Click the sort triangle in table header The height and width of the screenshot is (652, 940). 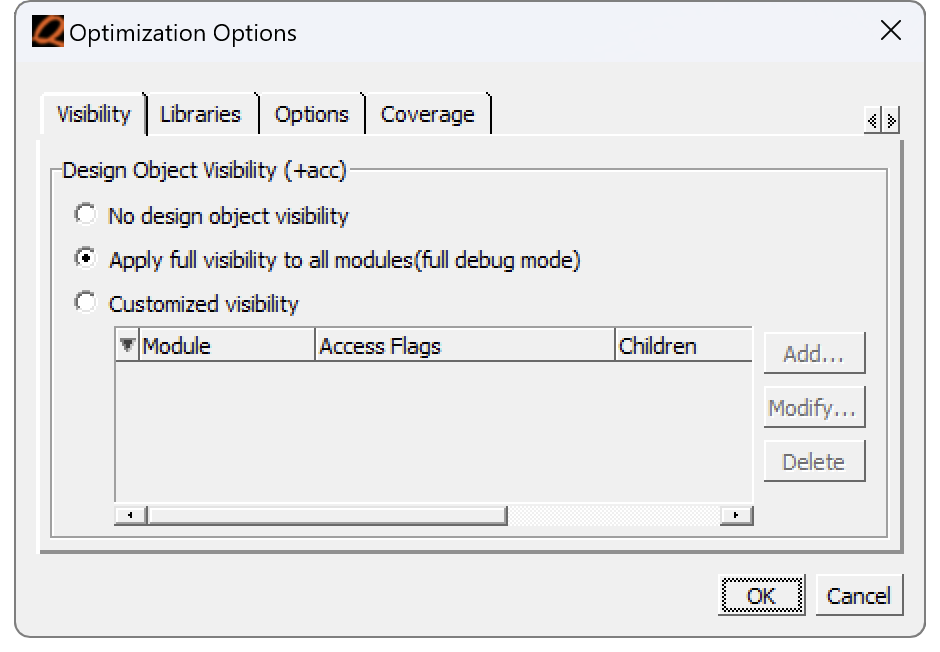click(127, 345)
